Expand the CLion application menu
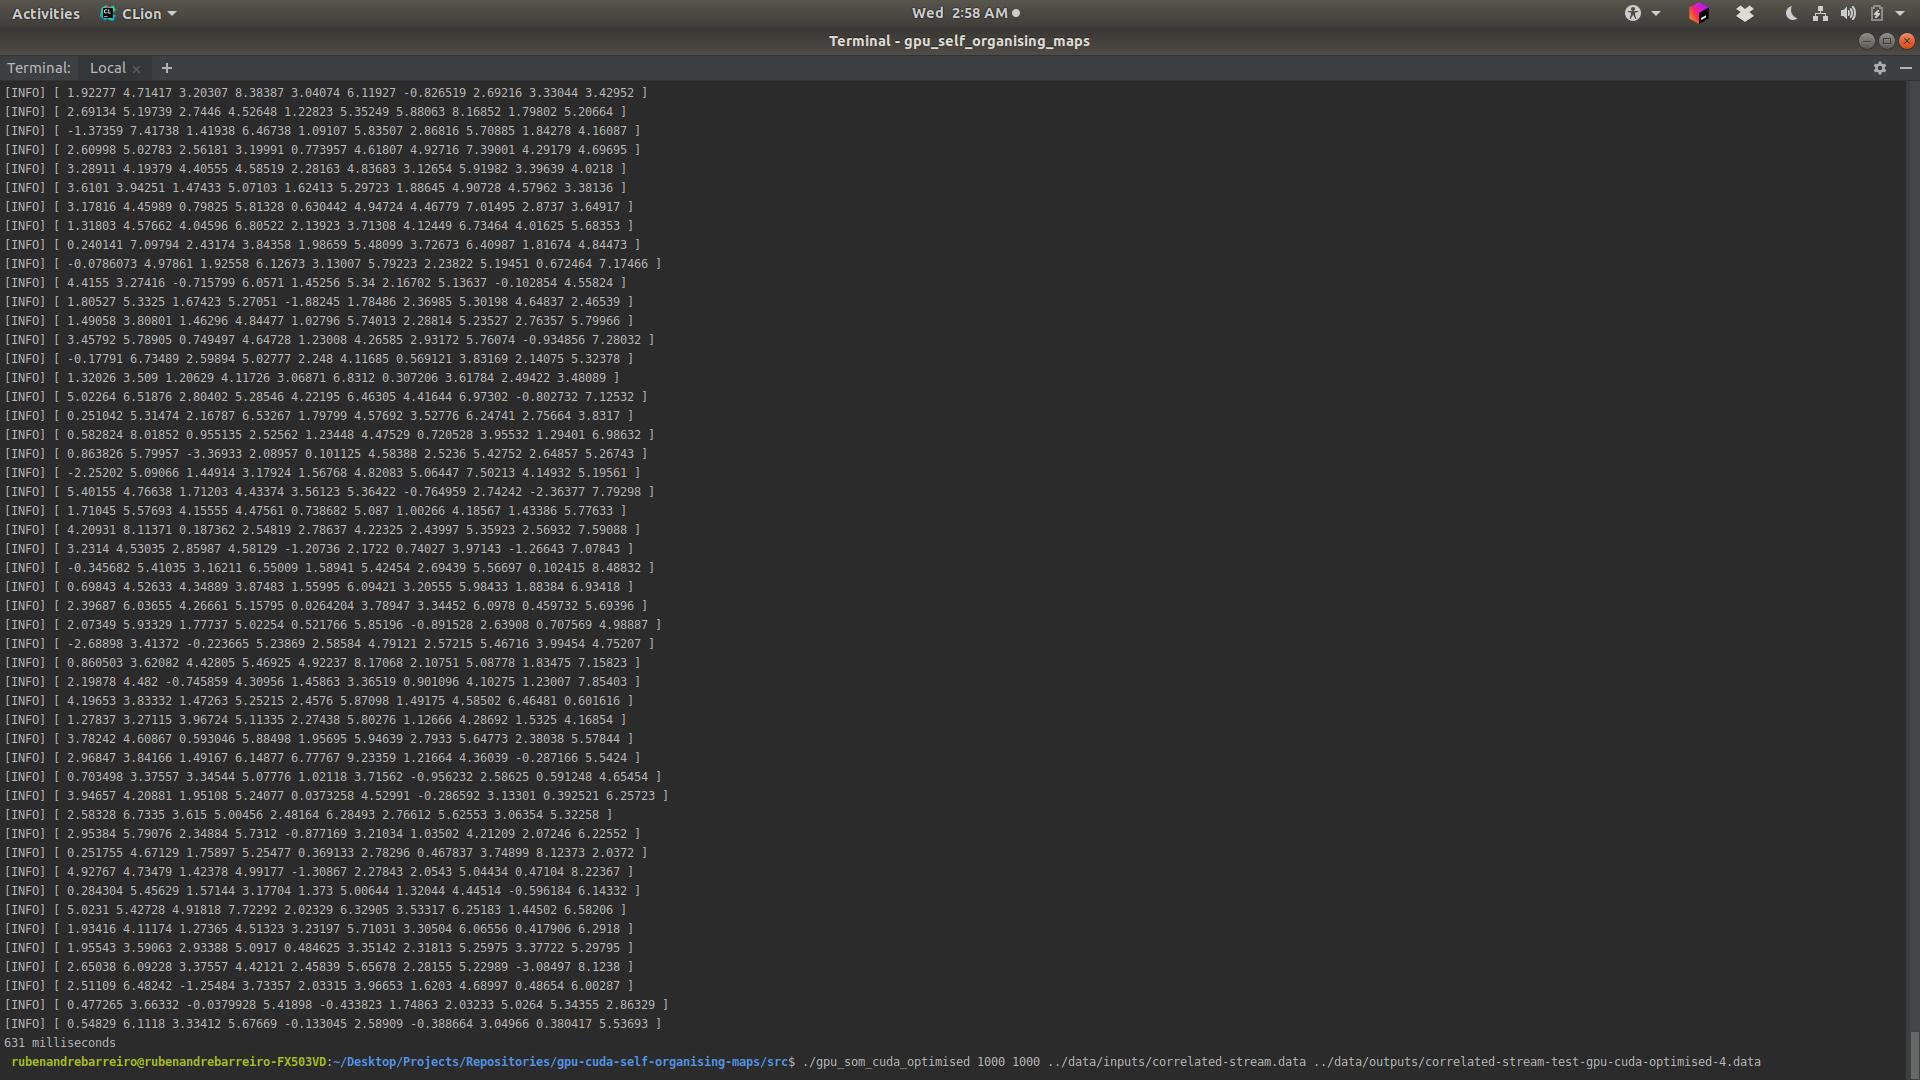 point(139,13)
